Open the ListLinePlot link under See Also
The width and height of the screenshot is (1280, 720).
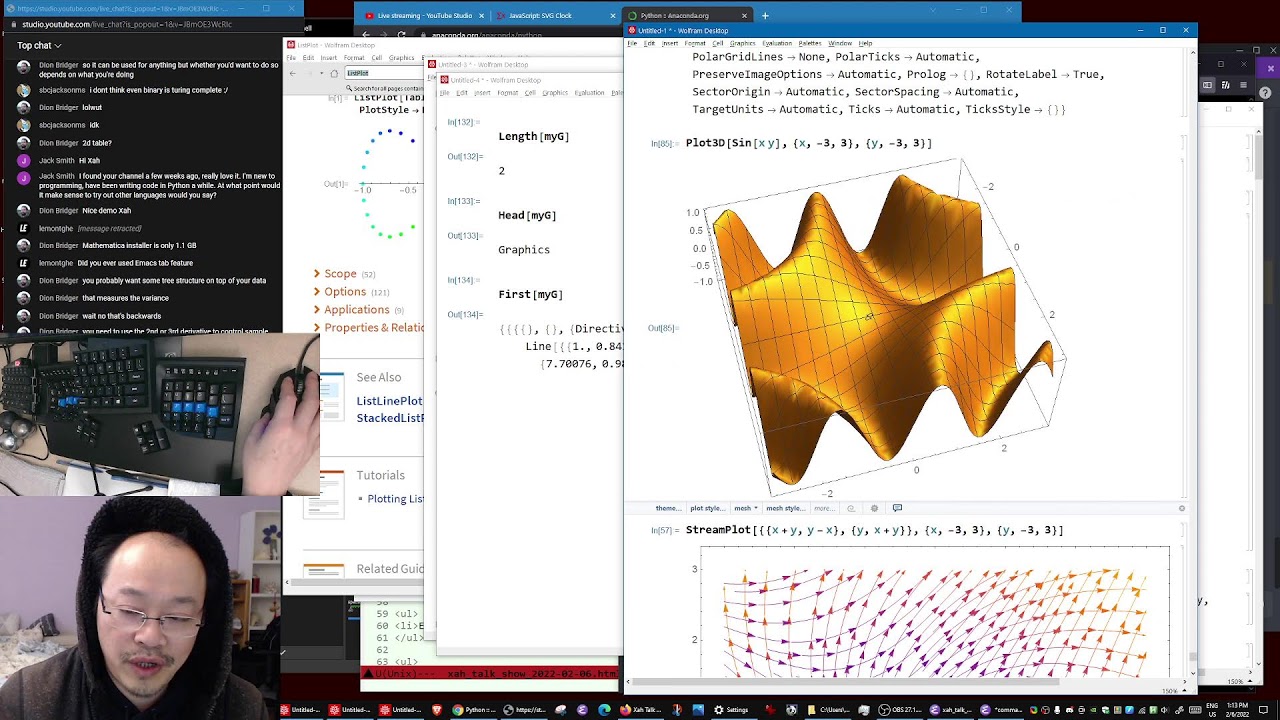point(390,401)
